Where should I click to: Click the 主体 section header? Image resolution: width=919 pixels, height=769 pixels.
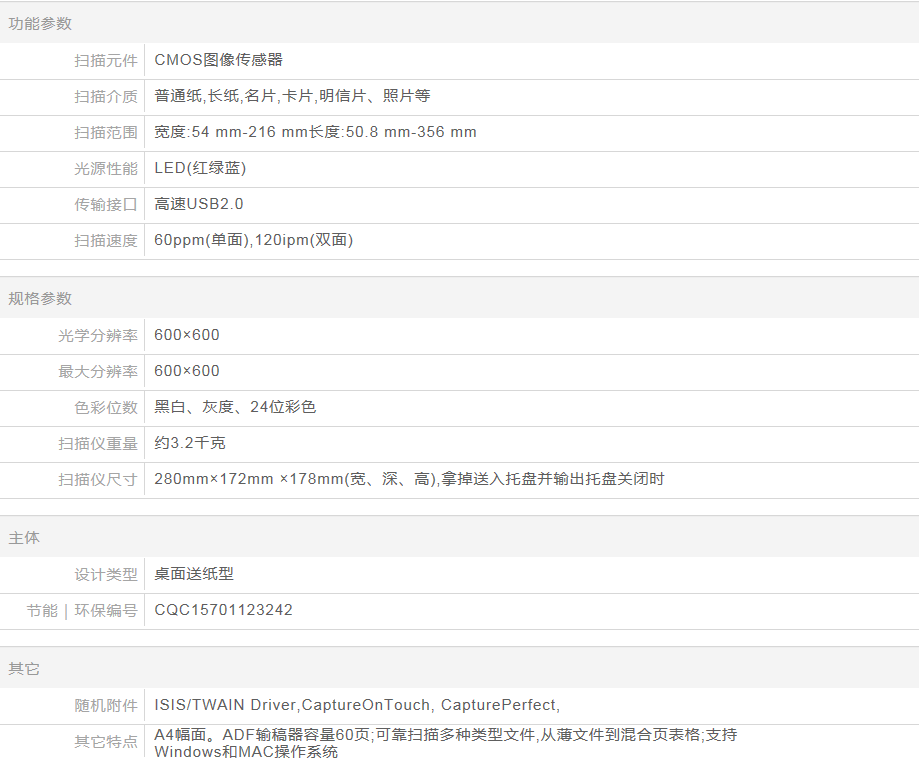coord(24,538)
